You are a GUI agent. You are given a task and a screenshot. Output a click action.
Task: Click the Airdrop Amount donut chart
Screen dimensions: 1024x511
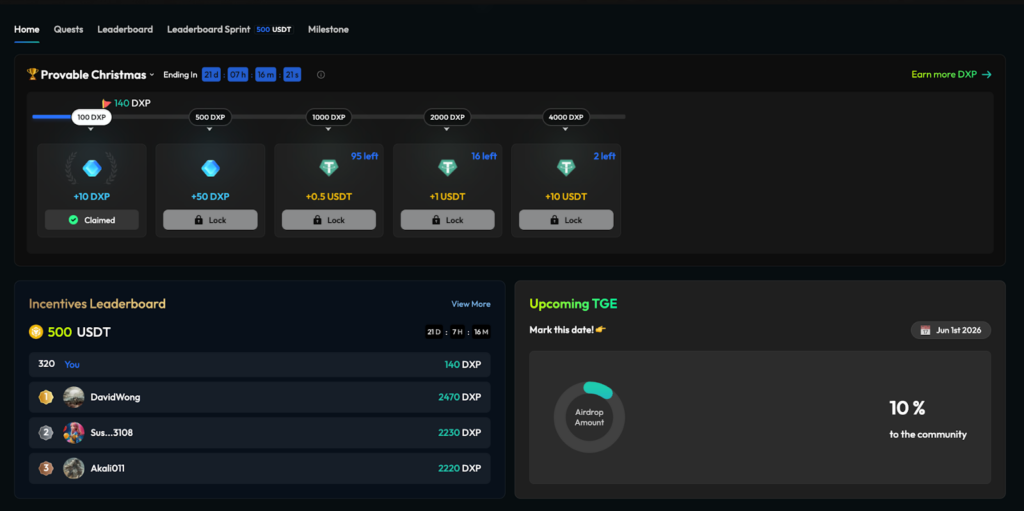pyautogui.click(x=589, y=417)
